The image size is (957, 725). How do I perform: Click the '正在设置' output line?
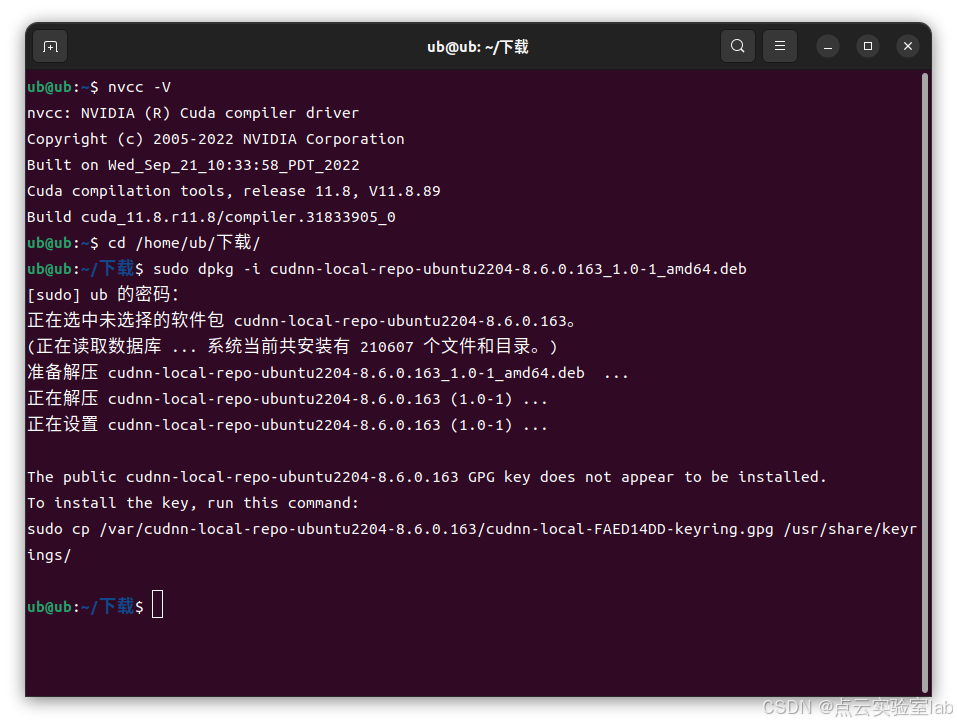click(x=287, y=425)
